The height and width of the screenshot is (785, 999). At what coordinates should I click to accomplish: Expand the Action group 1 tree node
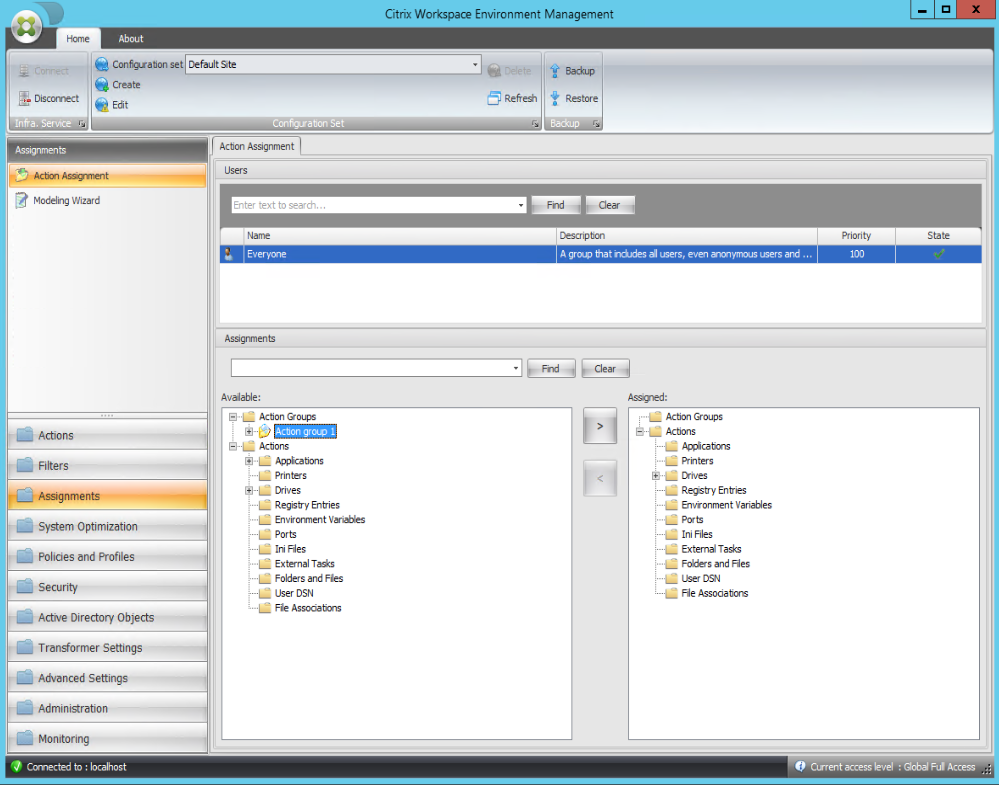249,432
